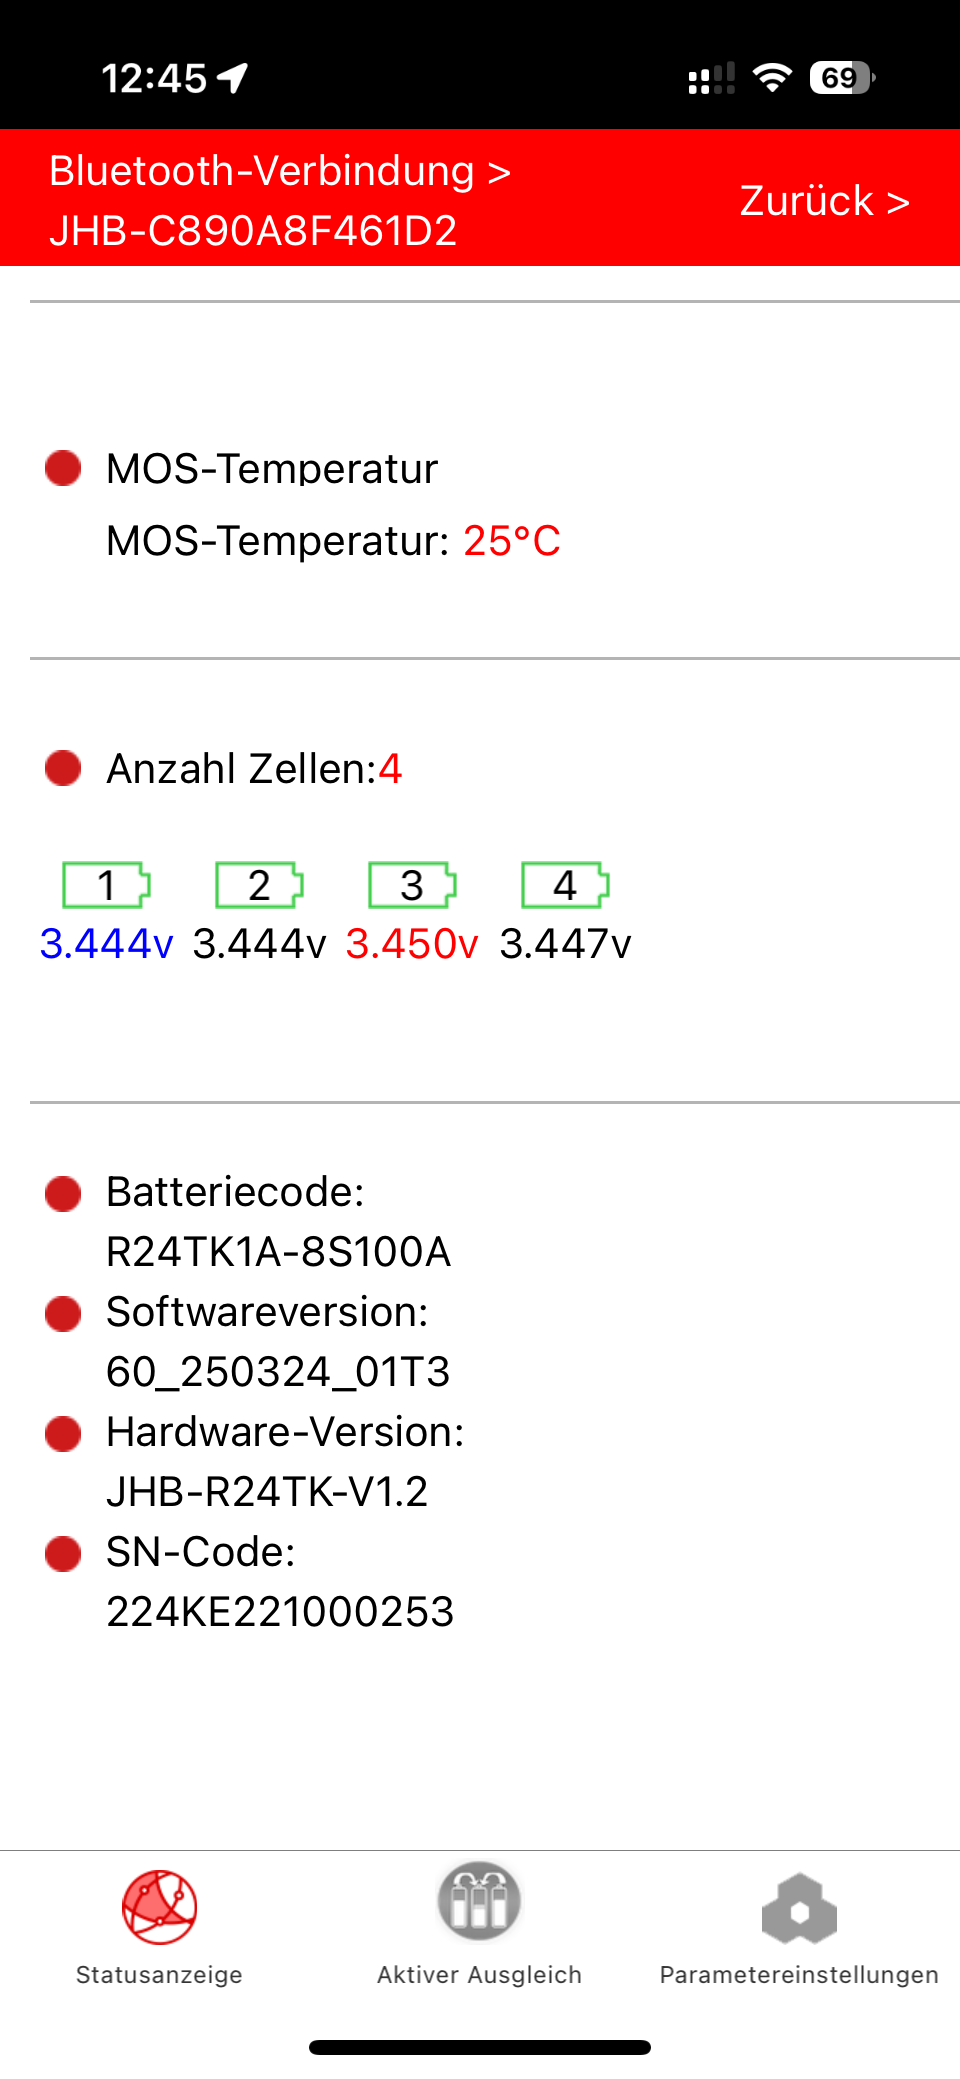Viewport: 960px width, 2079px height.
Task: Select the cell 3 battery icon
Action: coord(412,885)
